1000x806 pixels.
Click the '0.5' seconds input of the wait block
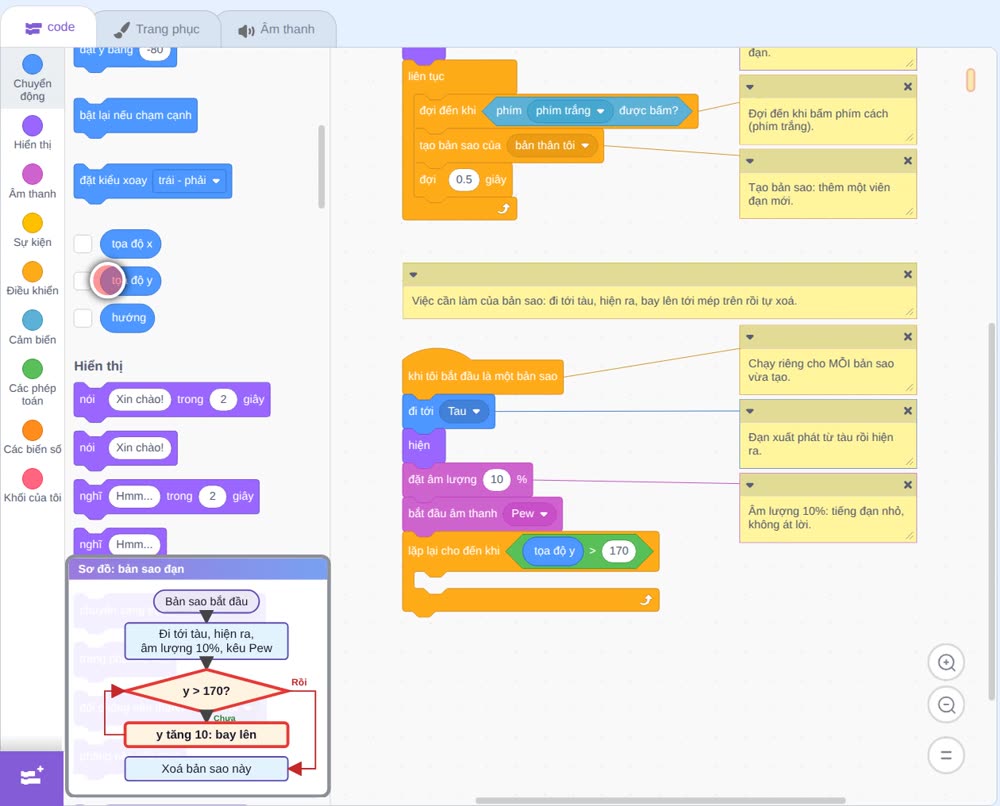[x=464, y=180]
